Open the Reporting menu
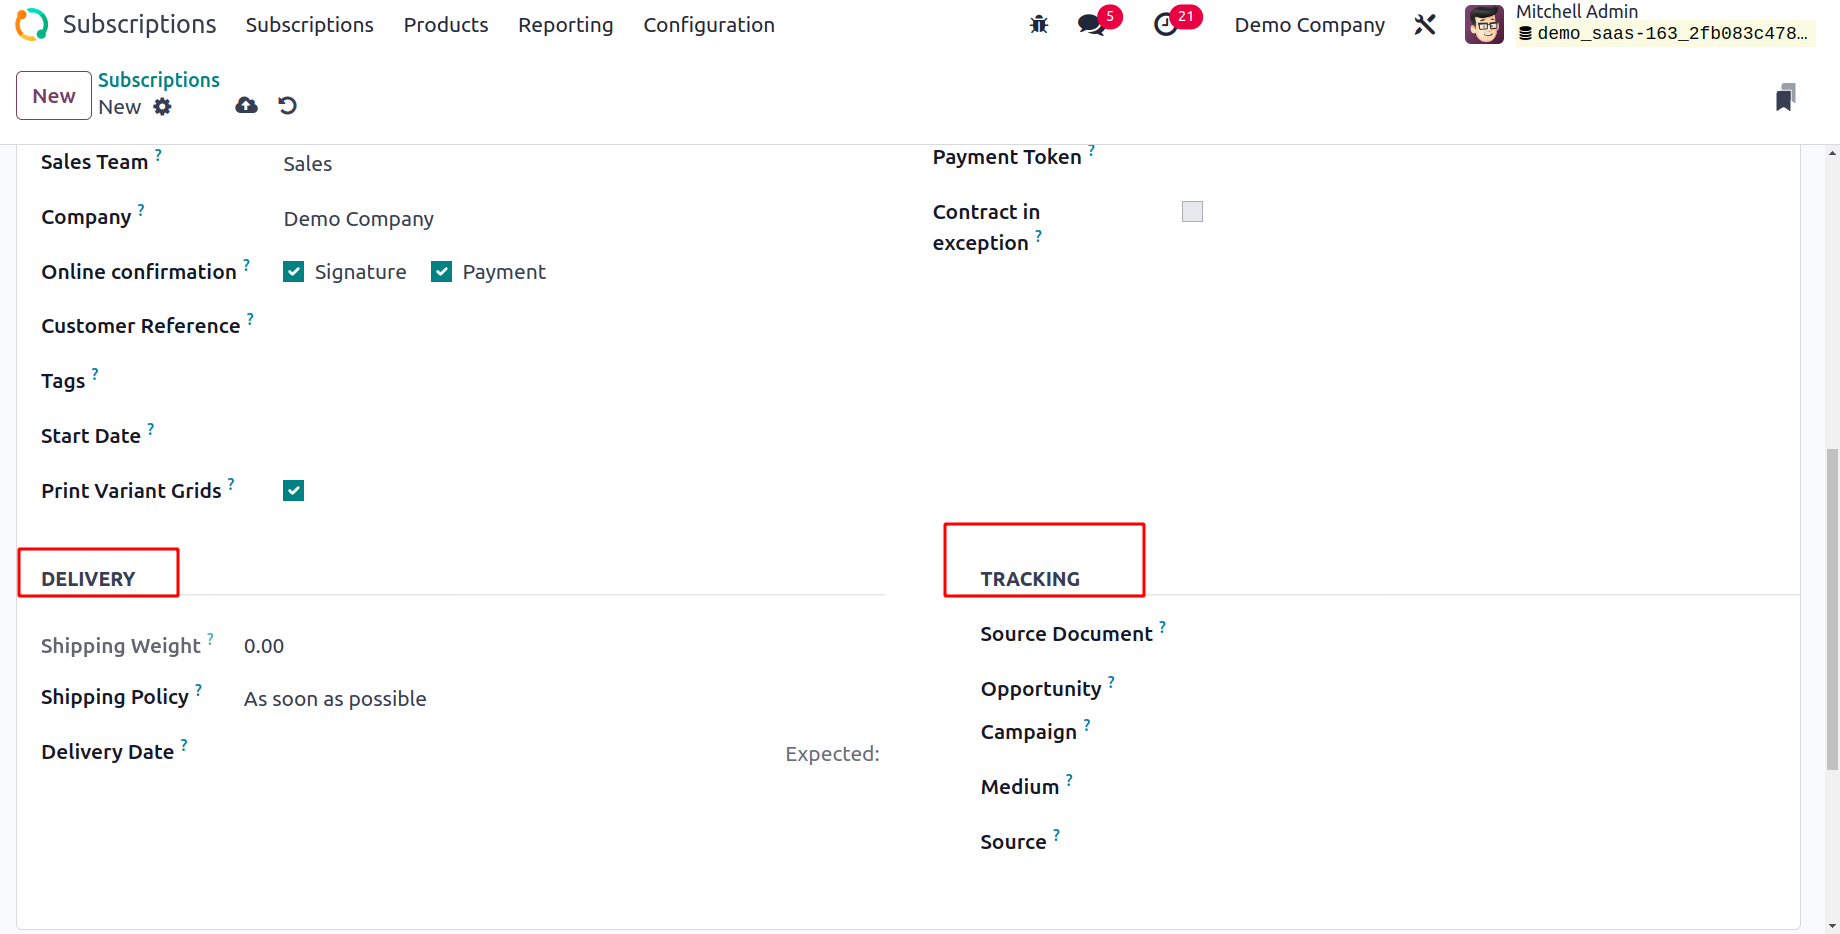This screenshot has width=1840, height=934. coord(566,25)
